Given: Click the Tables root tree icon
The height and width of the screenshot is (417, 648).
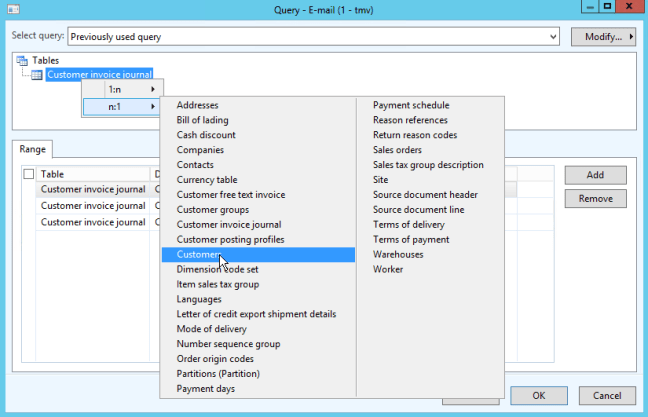Looking at the screenshot, I should tap(22, 61).
